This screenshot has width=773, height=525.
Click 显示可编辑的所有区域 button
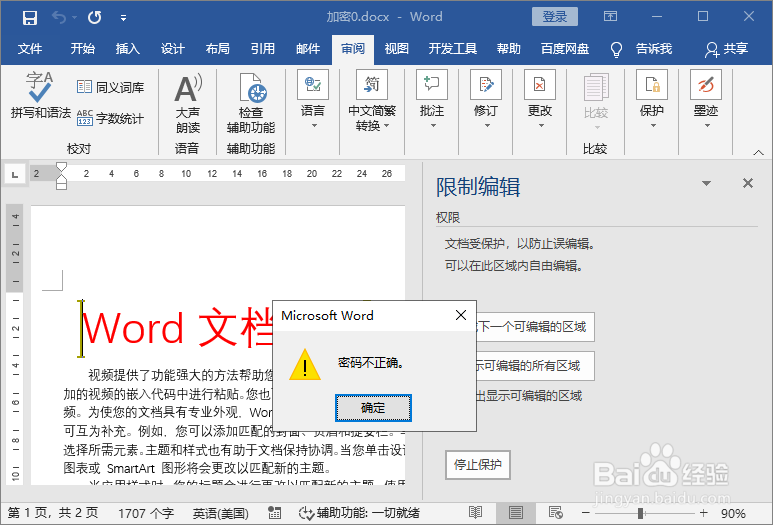coord(535,366)
